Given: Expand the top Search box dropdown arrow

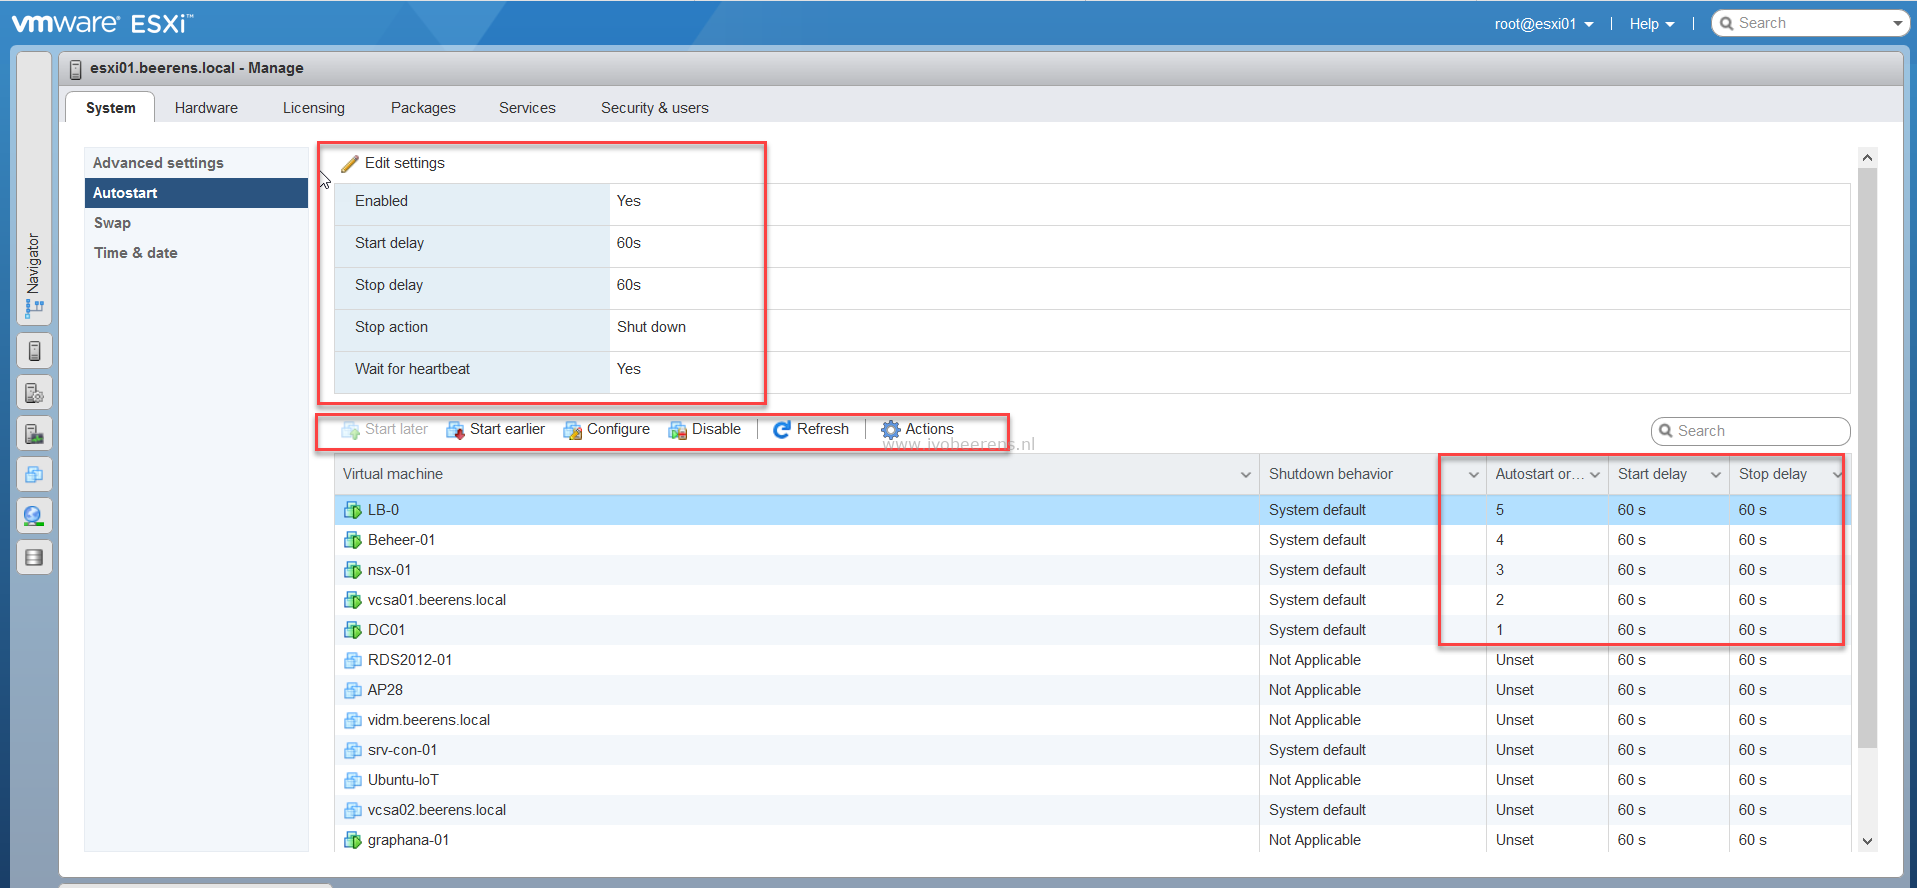Looking at the screenshot, I should click(1897, 24).
